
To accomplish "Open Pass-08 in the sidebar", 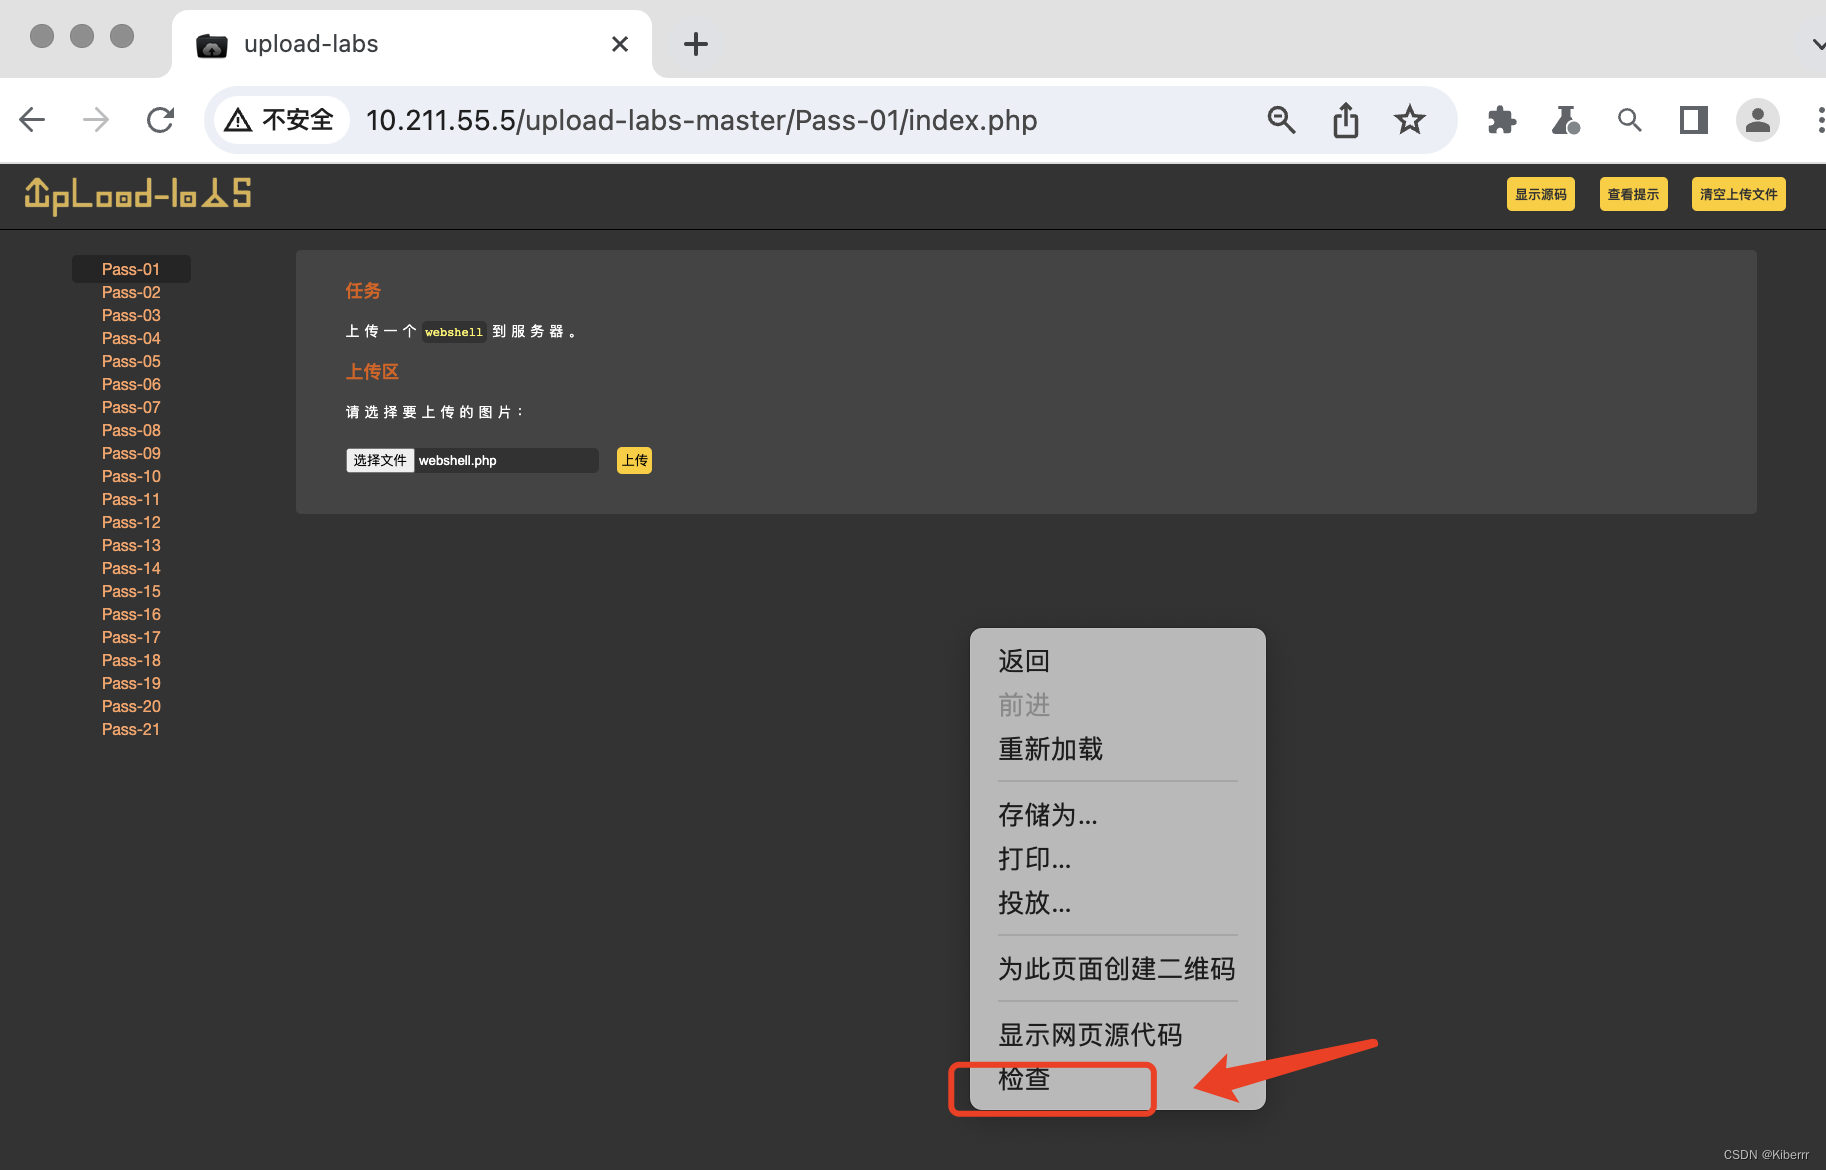I will (x=131, y=430).
